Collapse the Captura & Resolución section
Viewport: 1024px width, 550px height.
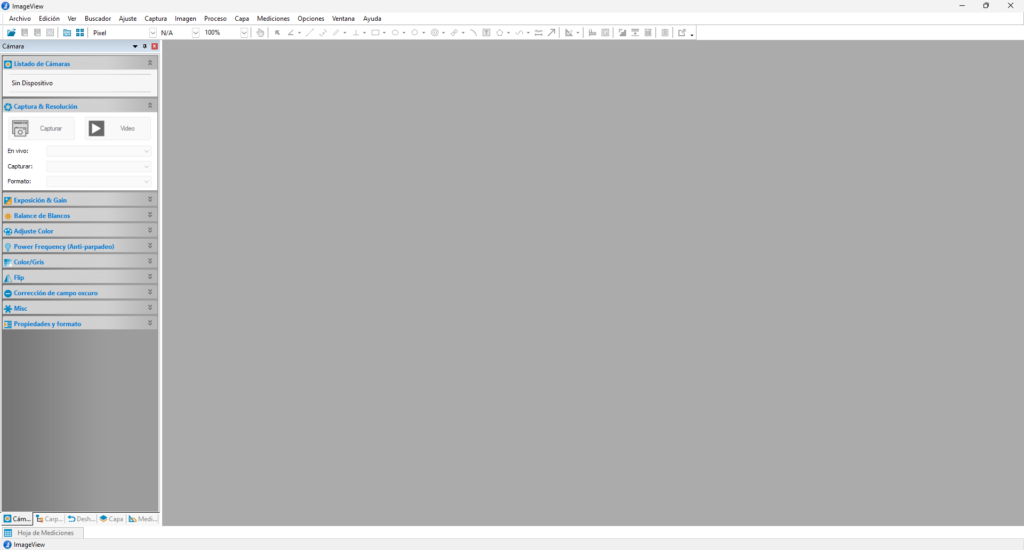(x=150, y=106)
